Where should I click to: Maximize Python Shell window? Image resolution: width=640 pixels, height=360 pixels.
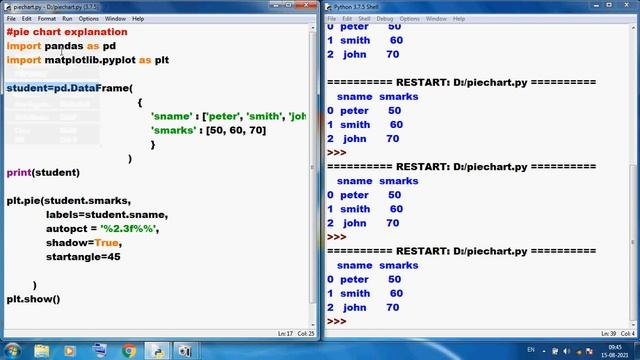pos(609,5)
